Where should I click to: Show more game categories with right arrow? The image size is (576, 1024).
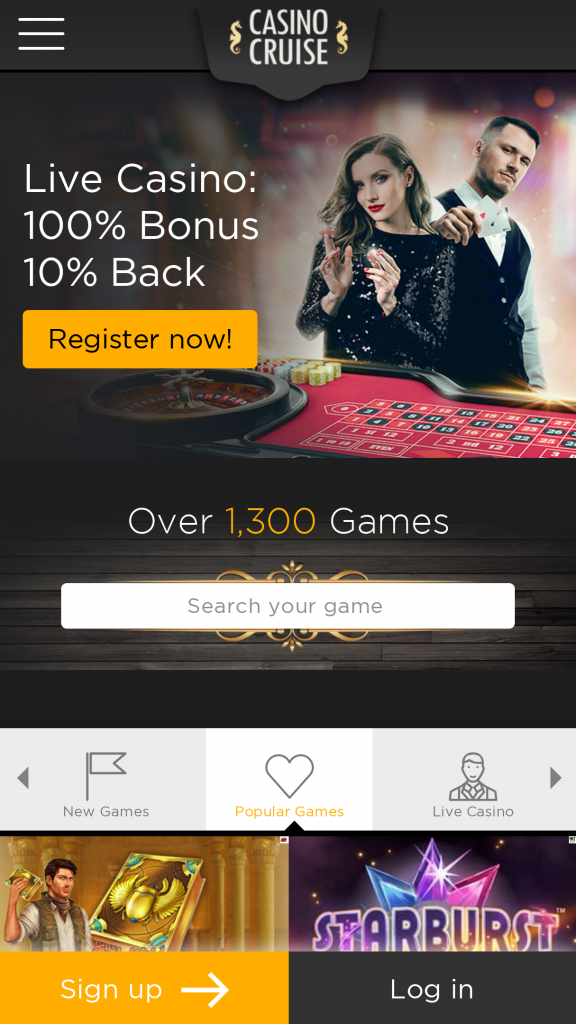(x=556, y=778)
